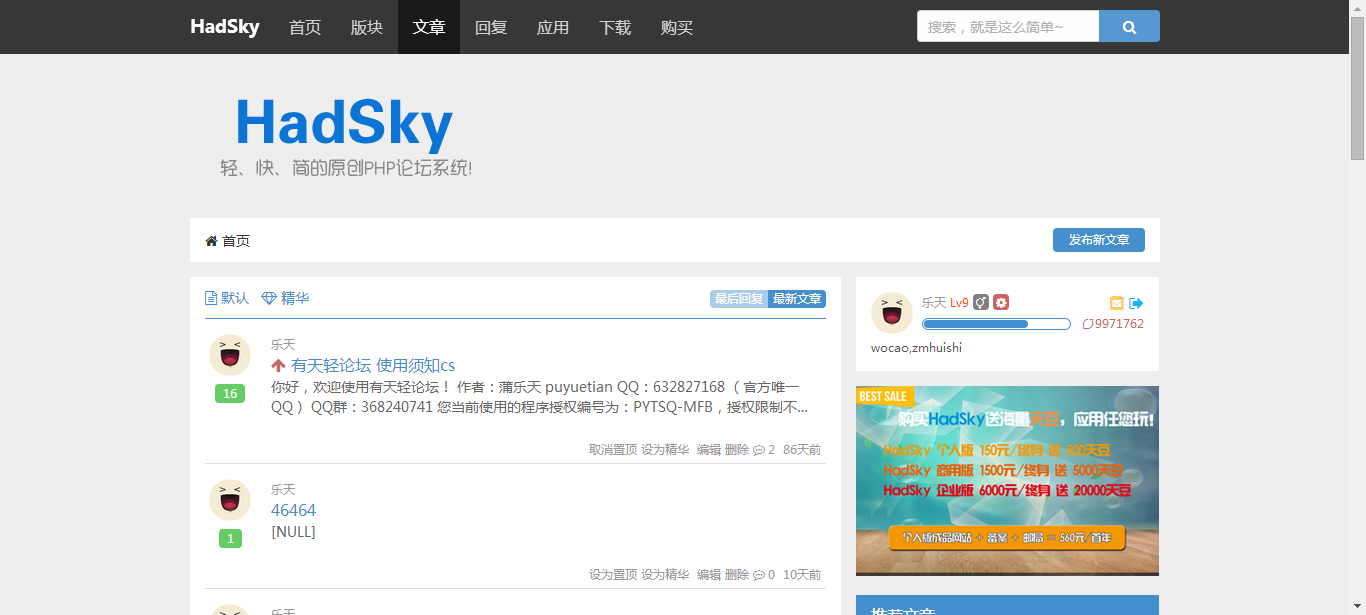Switch sorting to 最新文章
The image size is (1366, 615).
pyautogui.click(x=797, y=299)
